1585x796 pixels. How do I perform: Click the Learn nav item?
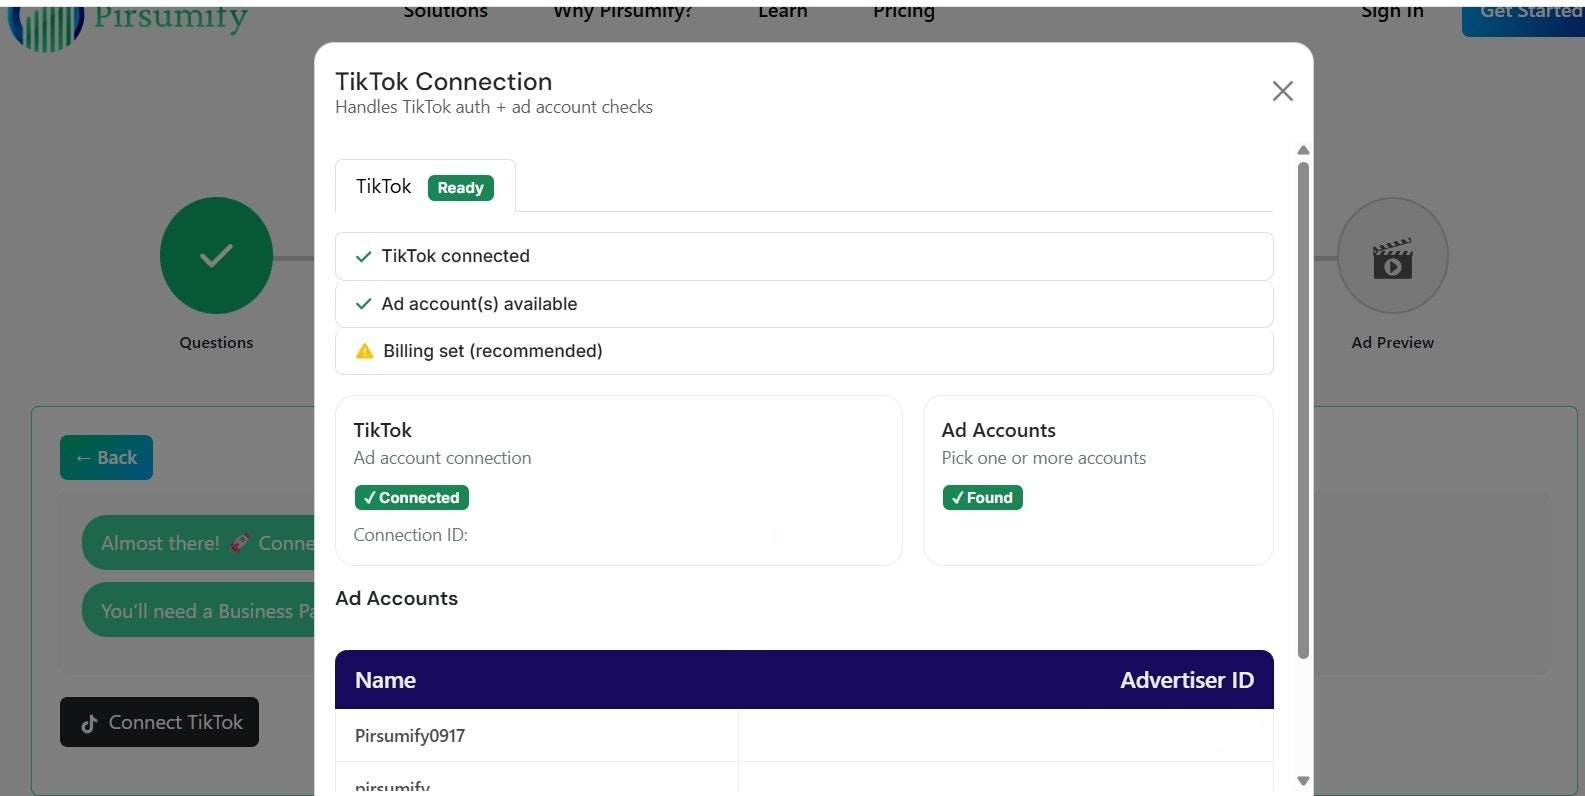(x=782, y=12)
